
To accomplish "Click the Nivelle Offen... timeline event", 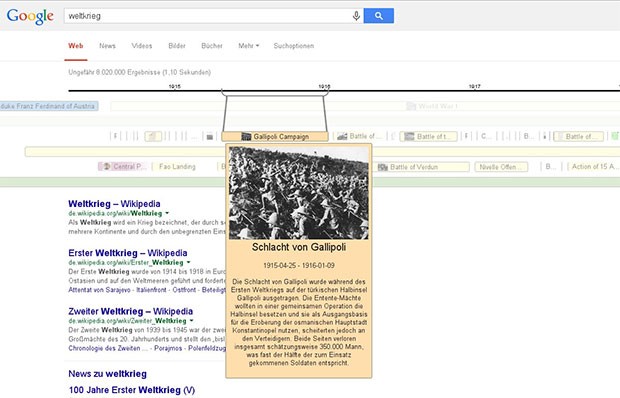I will 501,167.
